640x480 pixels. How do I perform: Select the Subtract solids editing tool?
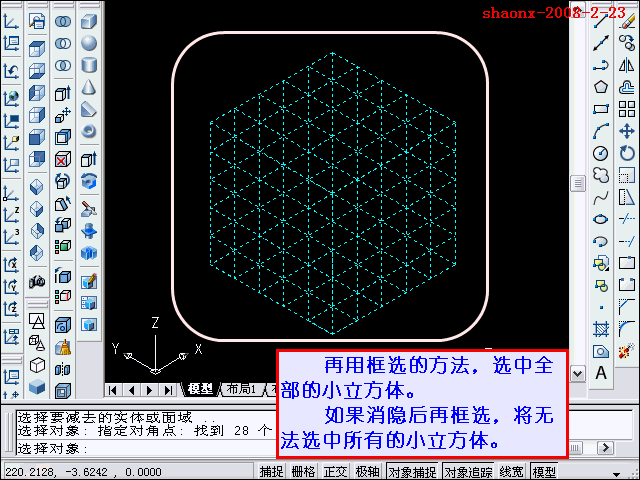[x=63, y=43]
